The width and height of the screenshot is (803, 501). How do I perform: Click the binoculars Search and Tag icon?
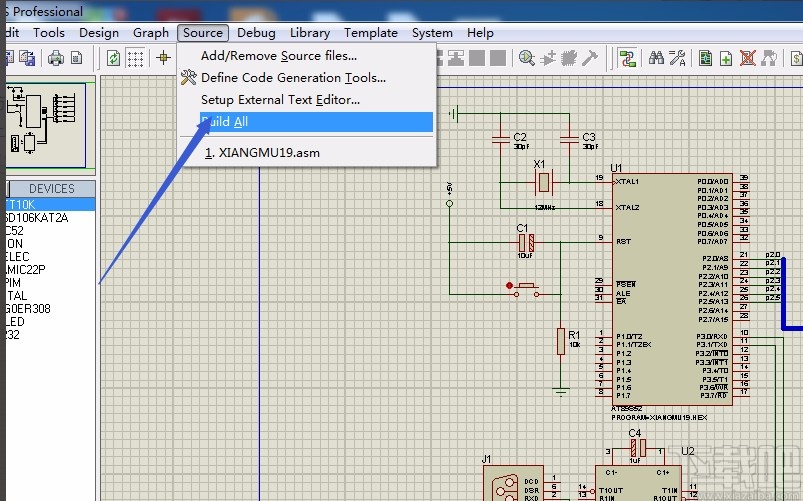click(x=656, y=58)
